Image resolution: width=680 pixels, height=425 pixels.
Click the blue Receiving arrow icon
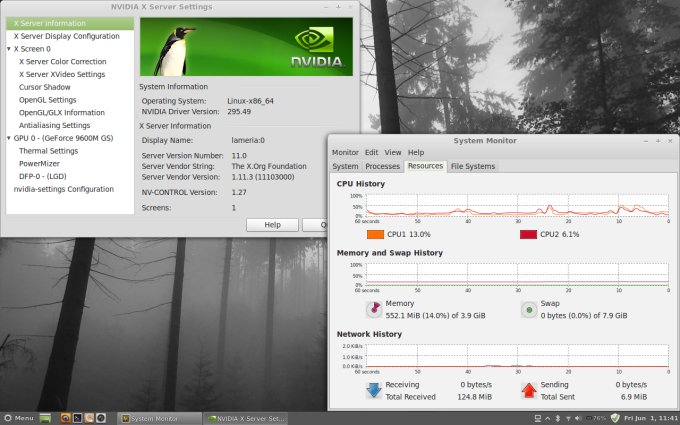coord(373,390)
